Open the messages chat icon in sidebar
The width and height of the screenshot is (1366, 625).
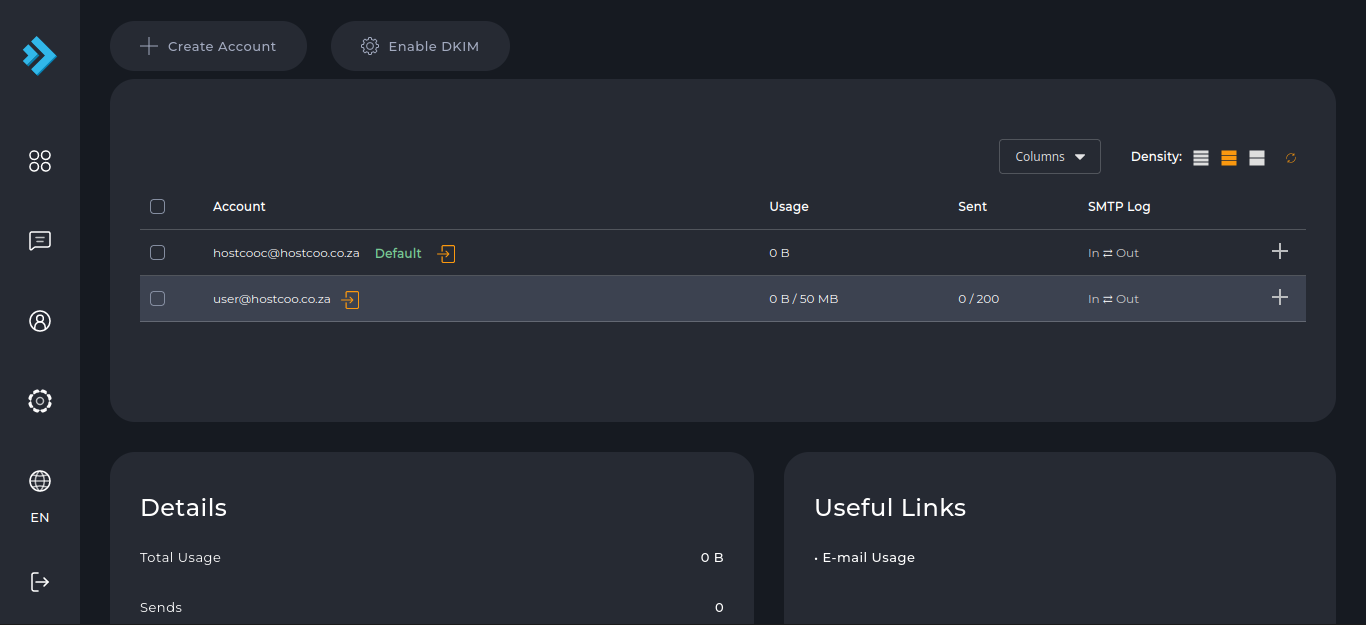coord(40,241)
